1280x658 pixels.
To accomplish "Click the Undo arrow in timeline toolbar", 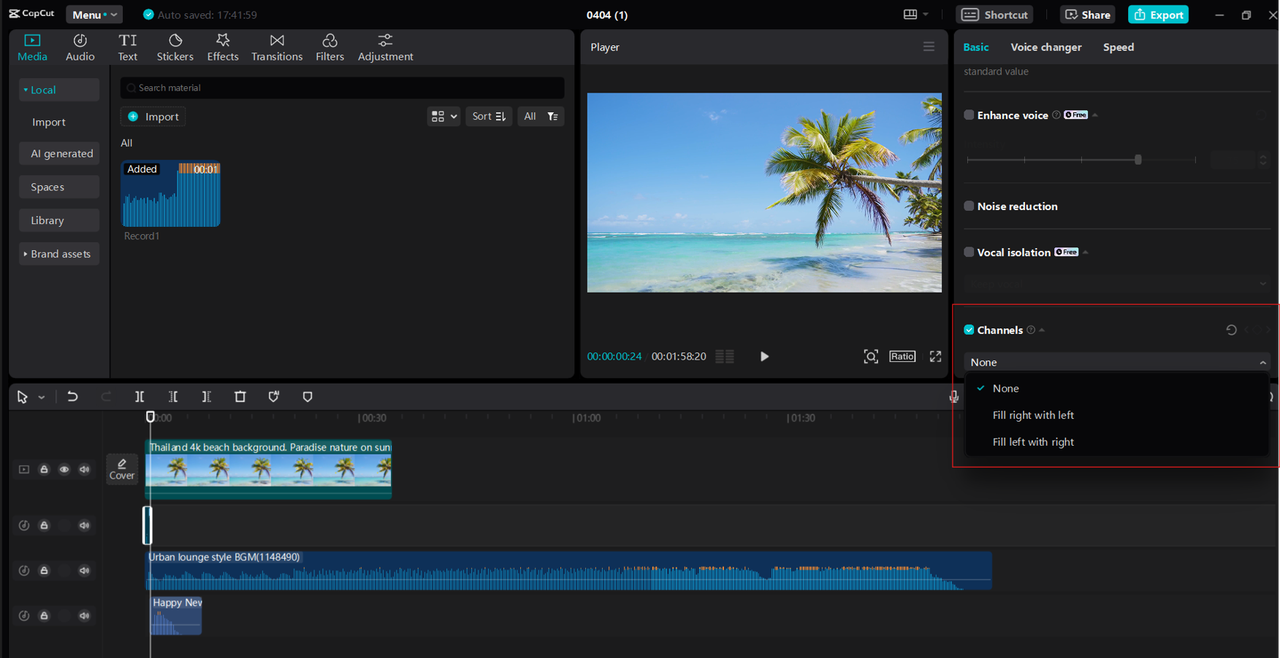I will coord(72,397).
